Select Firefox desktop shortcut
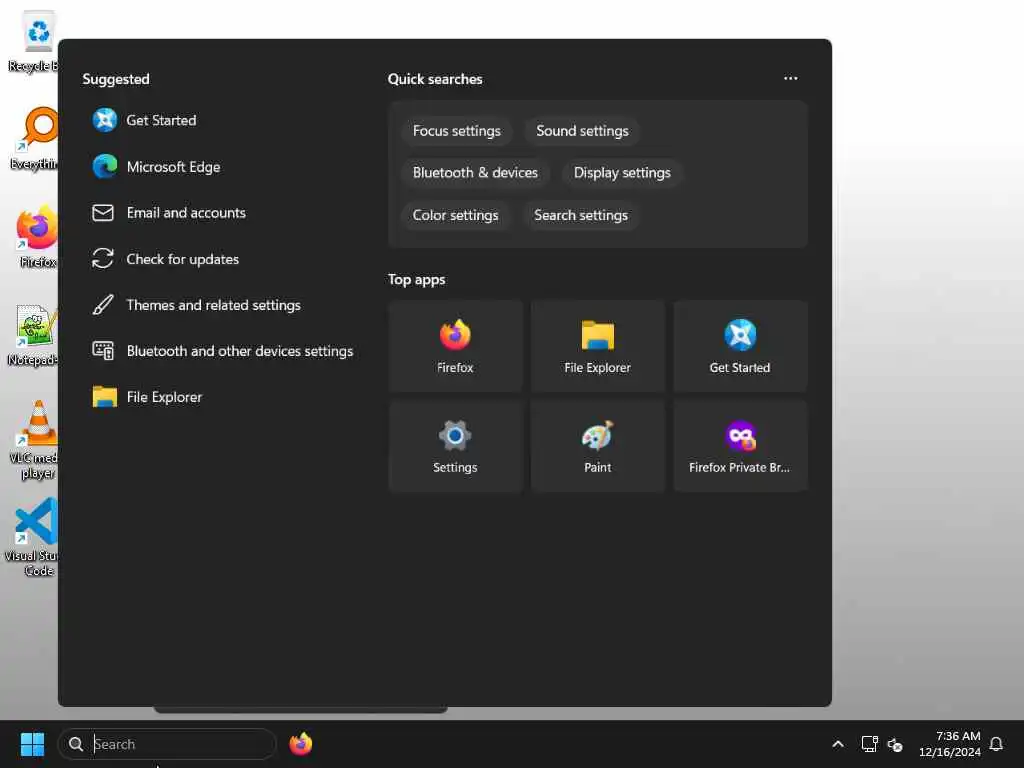Viewport: 1024px width, 768px height. click(37, 237)
